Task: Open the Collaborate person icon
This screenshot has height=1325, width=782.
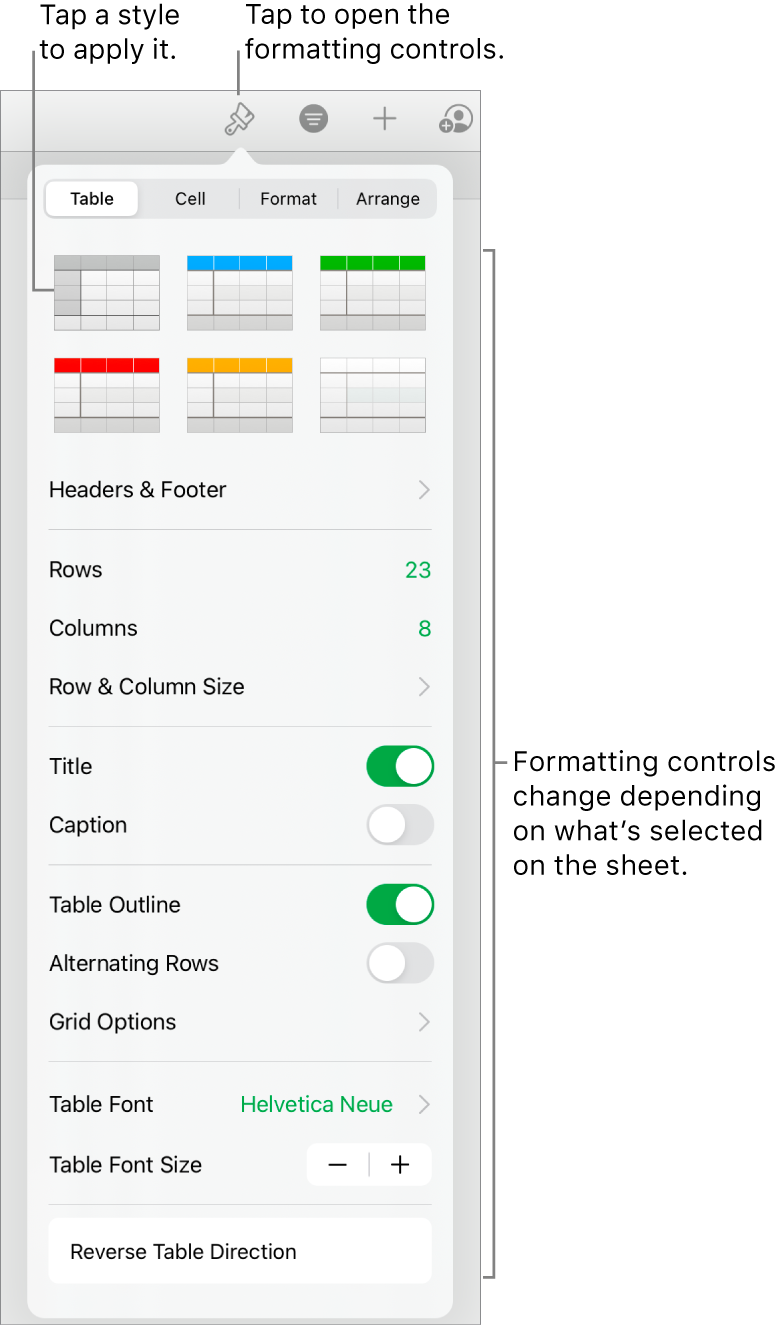Action: (455, 120)
